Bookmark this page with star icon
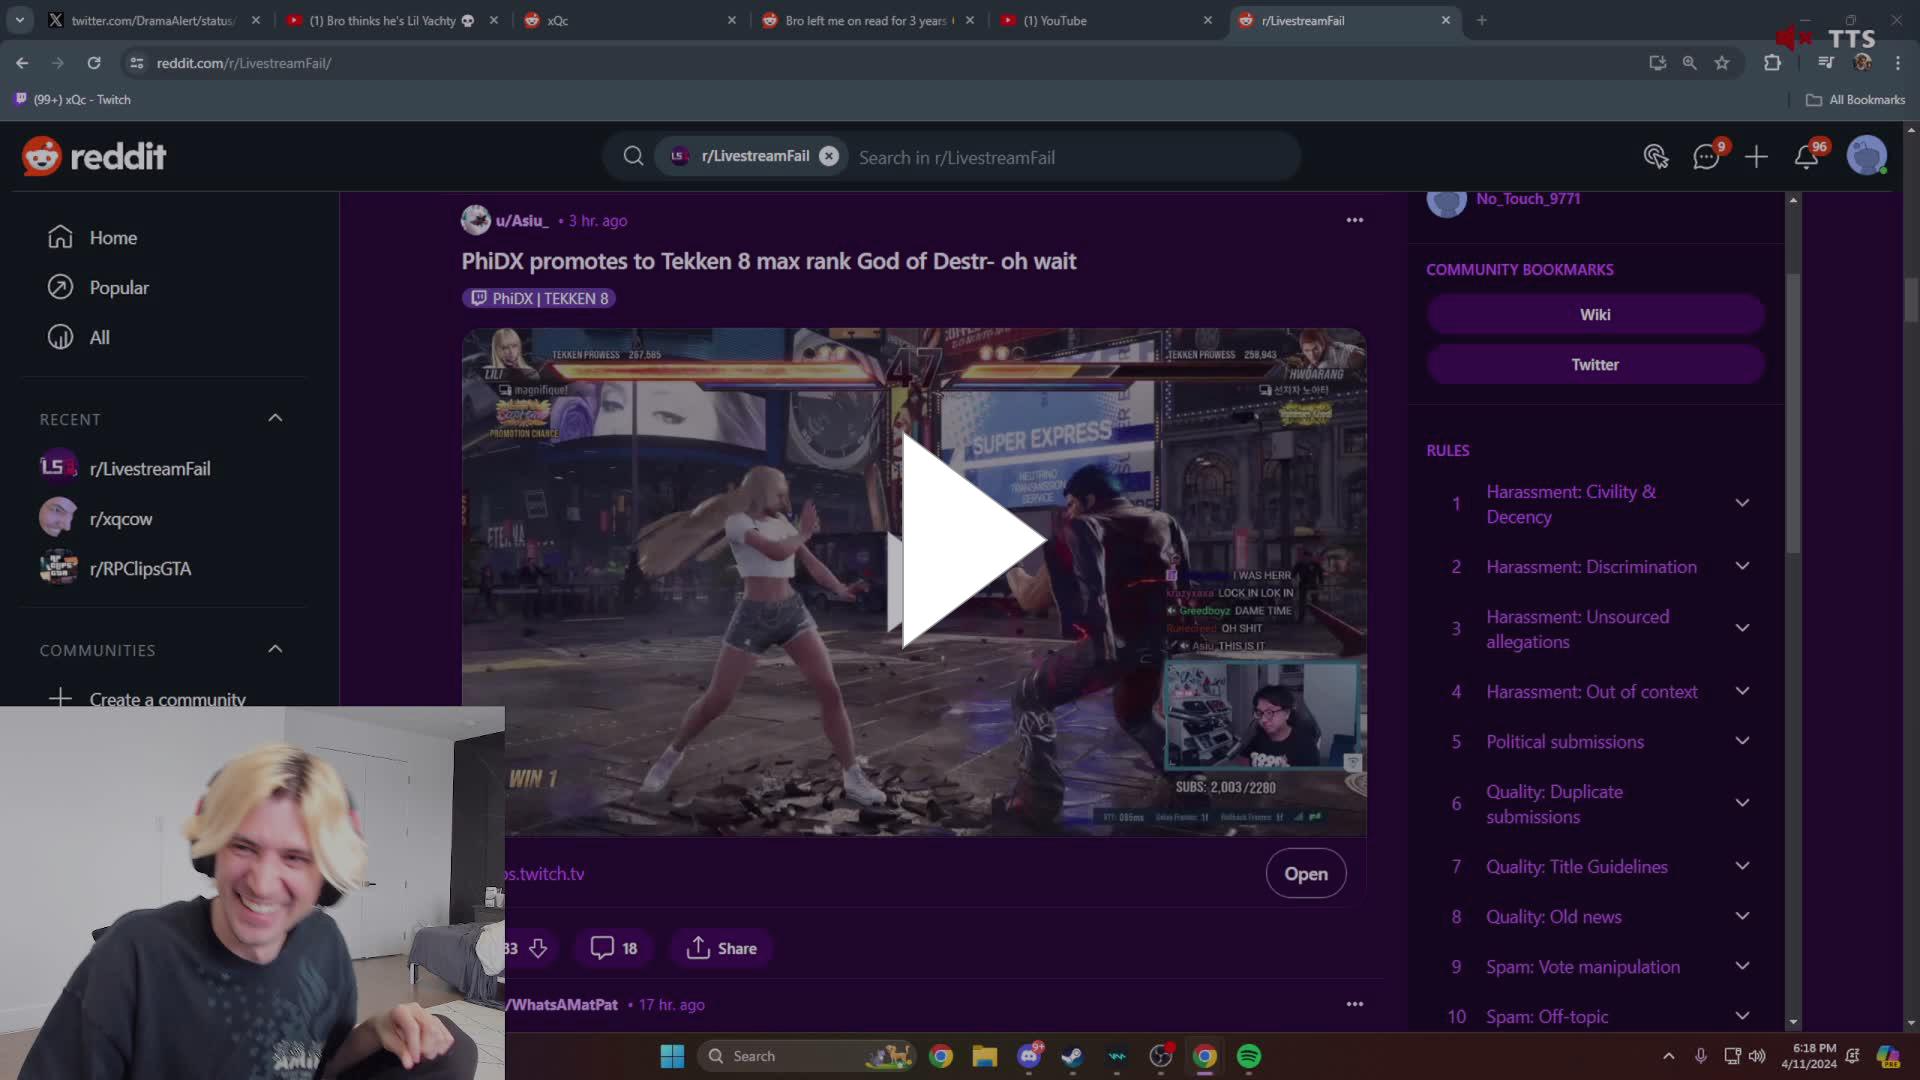Image resolution: width=1920 pixels, height=1080 pixels. click(x=1722, y=63)
